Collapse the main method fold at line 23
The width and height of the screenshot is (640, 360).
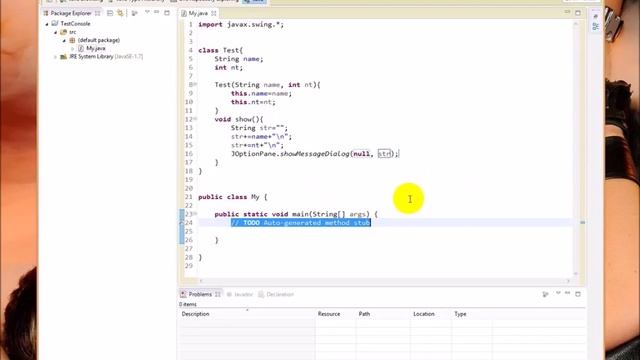click(195, 213)
